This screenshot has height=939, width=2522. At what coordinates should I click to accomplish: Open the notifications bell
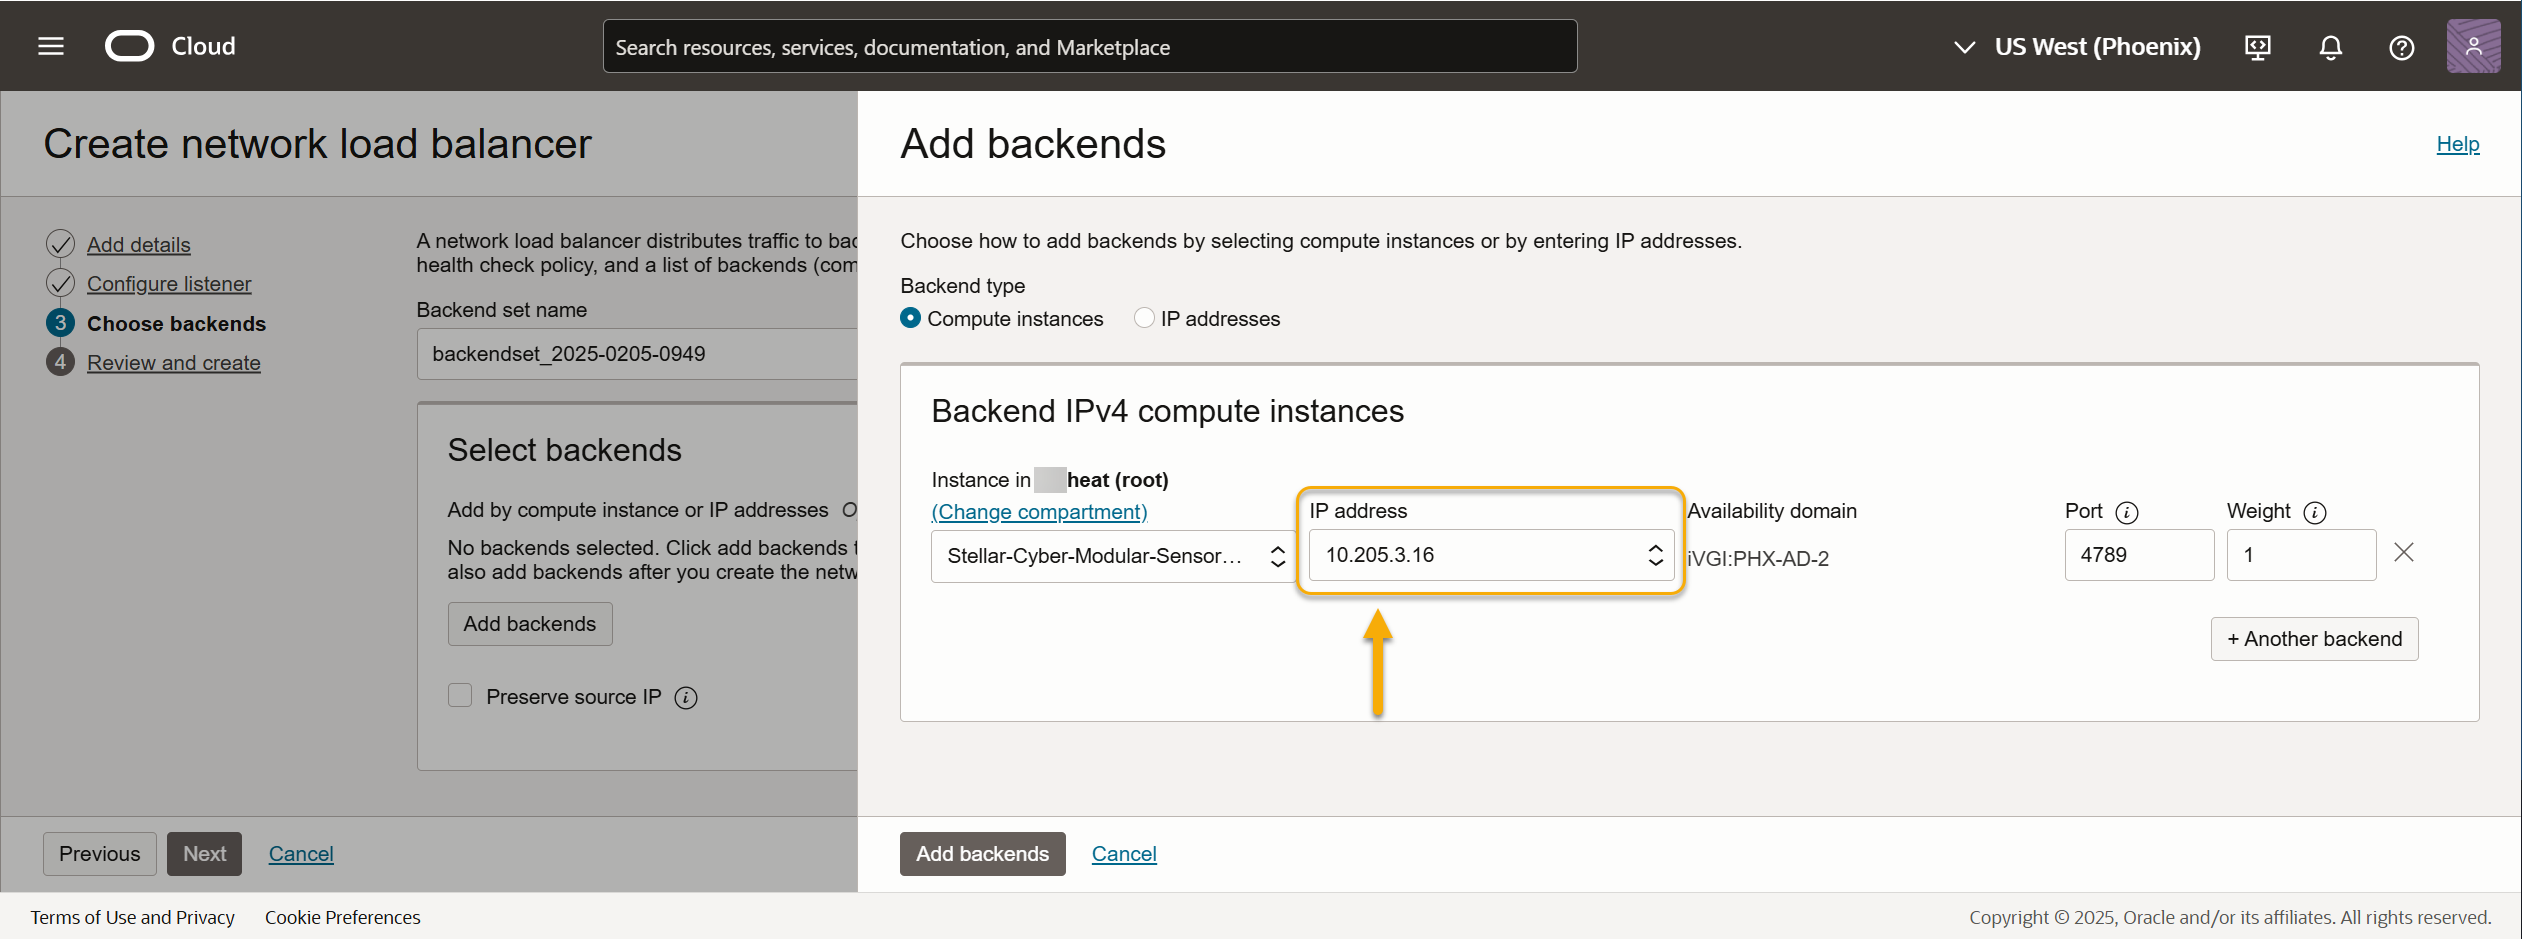pyautogui.click(x=2331, y=47)
